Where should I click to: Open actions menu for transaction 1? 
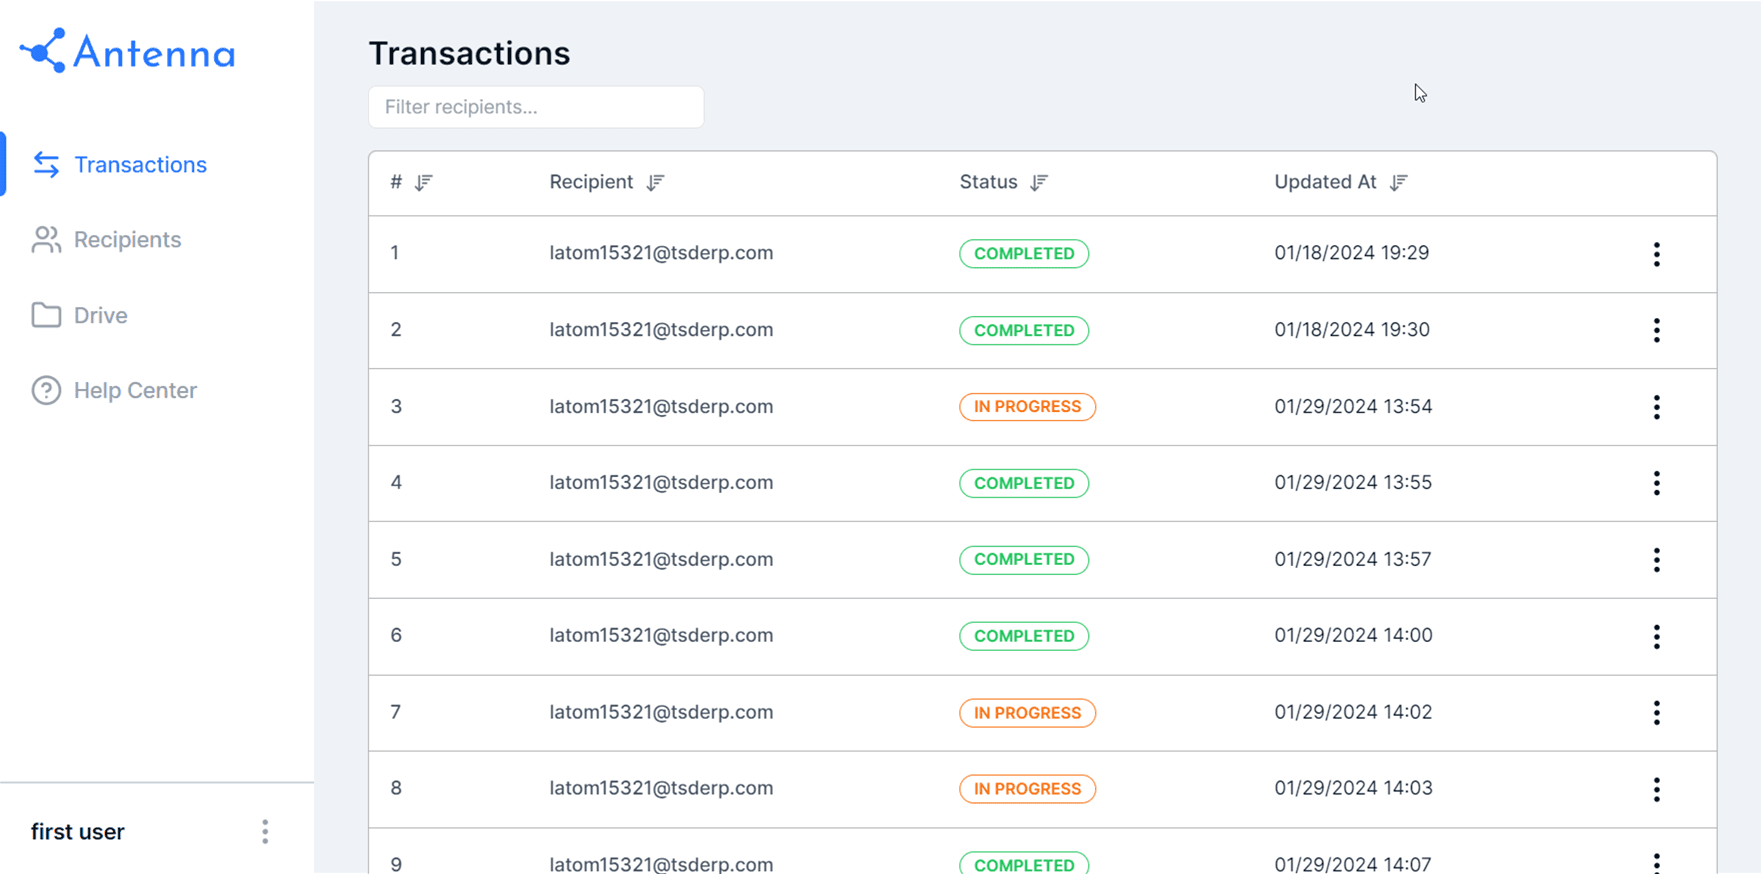(1656, 254)
